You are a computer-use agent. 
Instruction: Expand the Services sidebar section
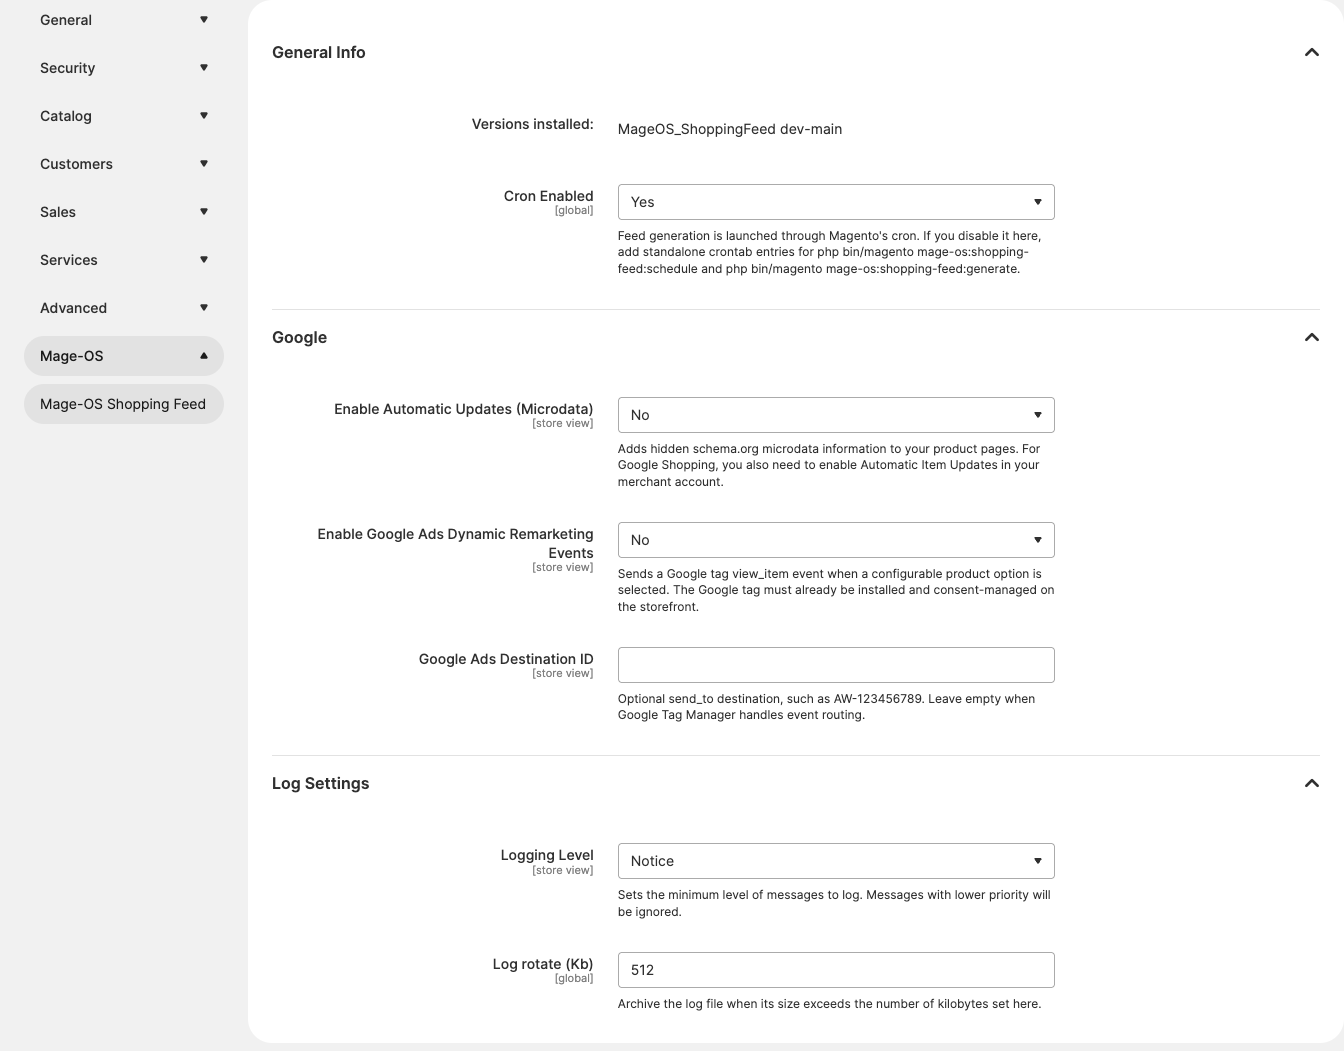pos(123,260)
